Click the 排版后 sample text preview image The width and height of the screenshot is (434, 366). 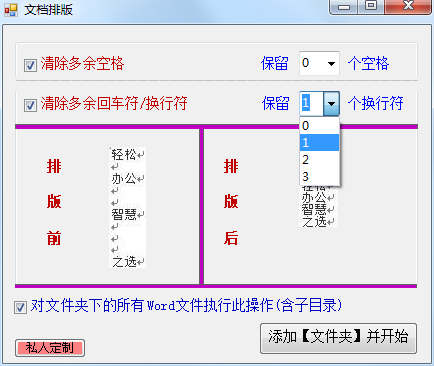[319, 206]
